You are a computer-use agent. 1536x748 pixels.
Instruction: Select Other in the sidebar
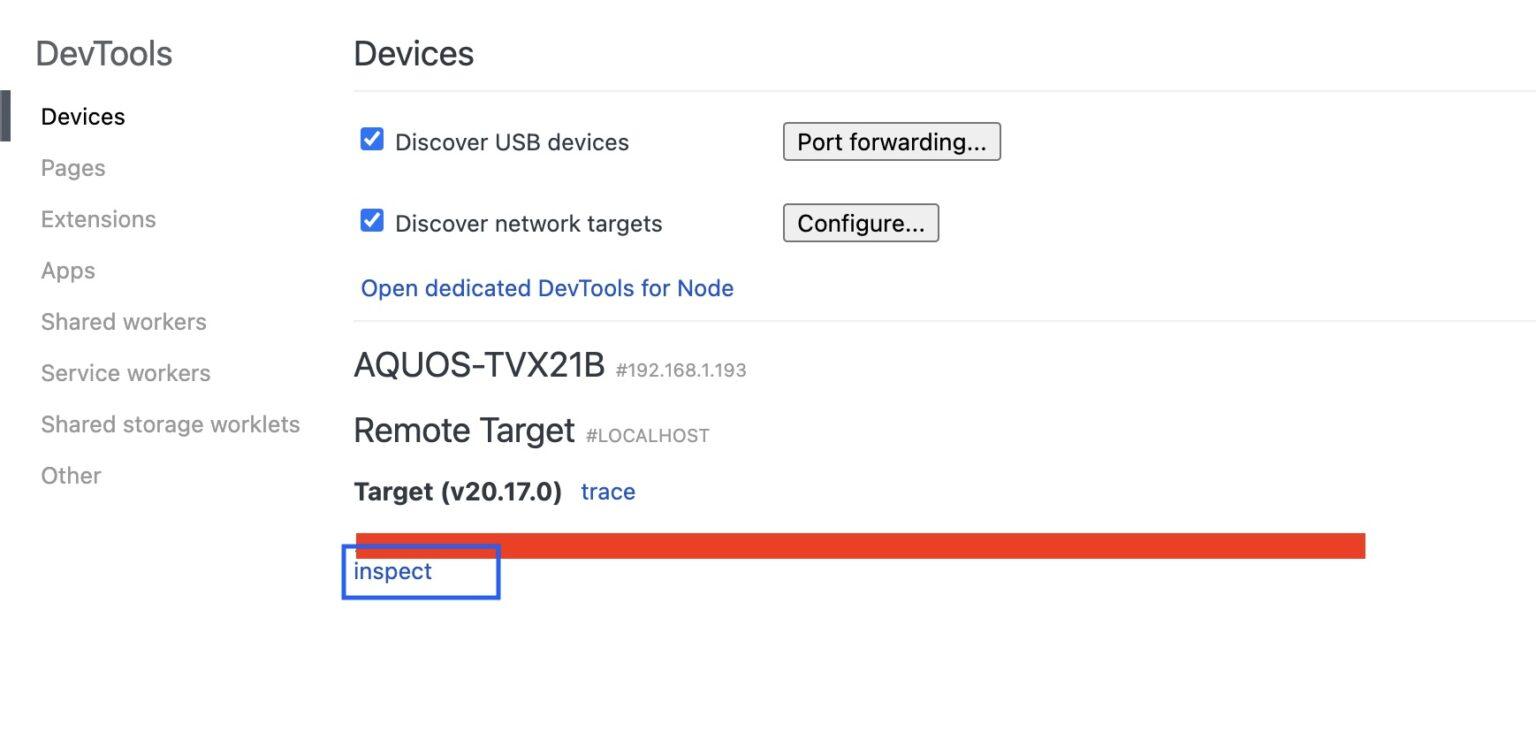click(x=71, y=475)
